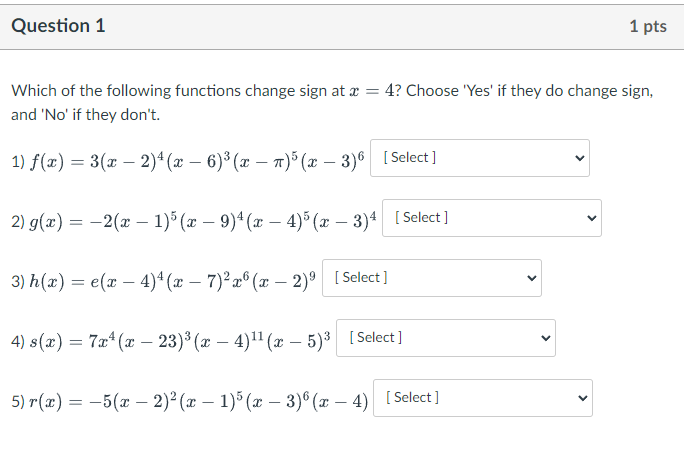Open the Select dropdown for s(x)
Screen dimensions: 684x463
point(446,338)
